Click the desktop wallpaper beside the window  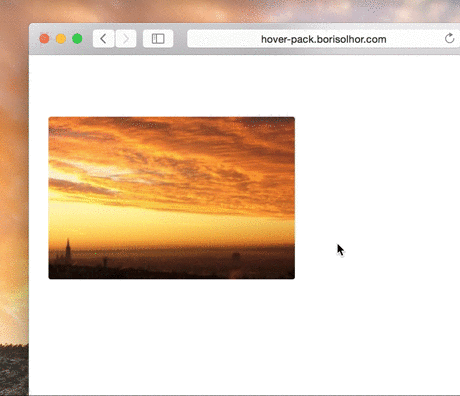point(14,200)
